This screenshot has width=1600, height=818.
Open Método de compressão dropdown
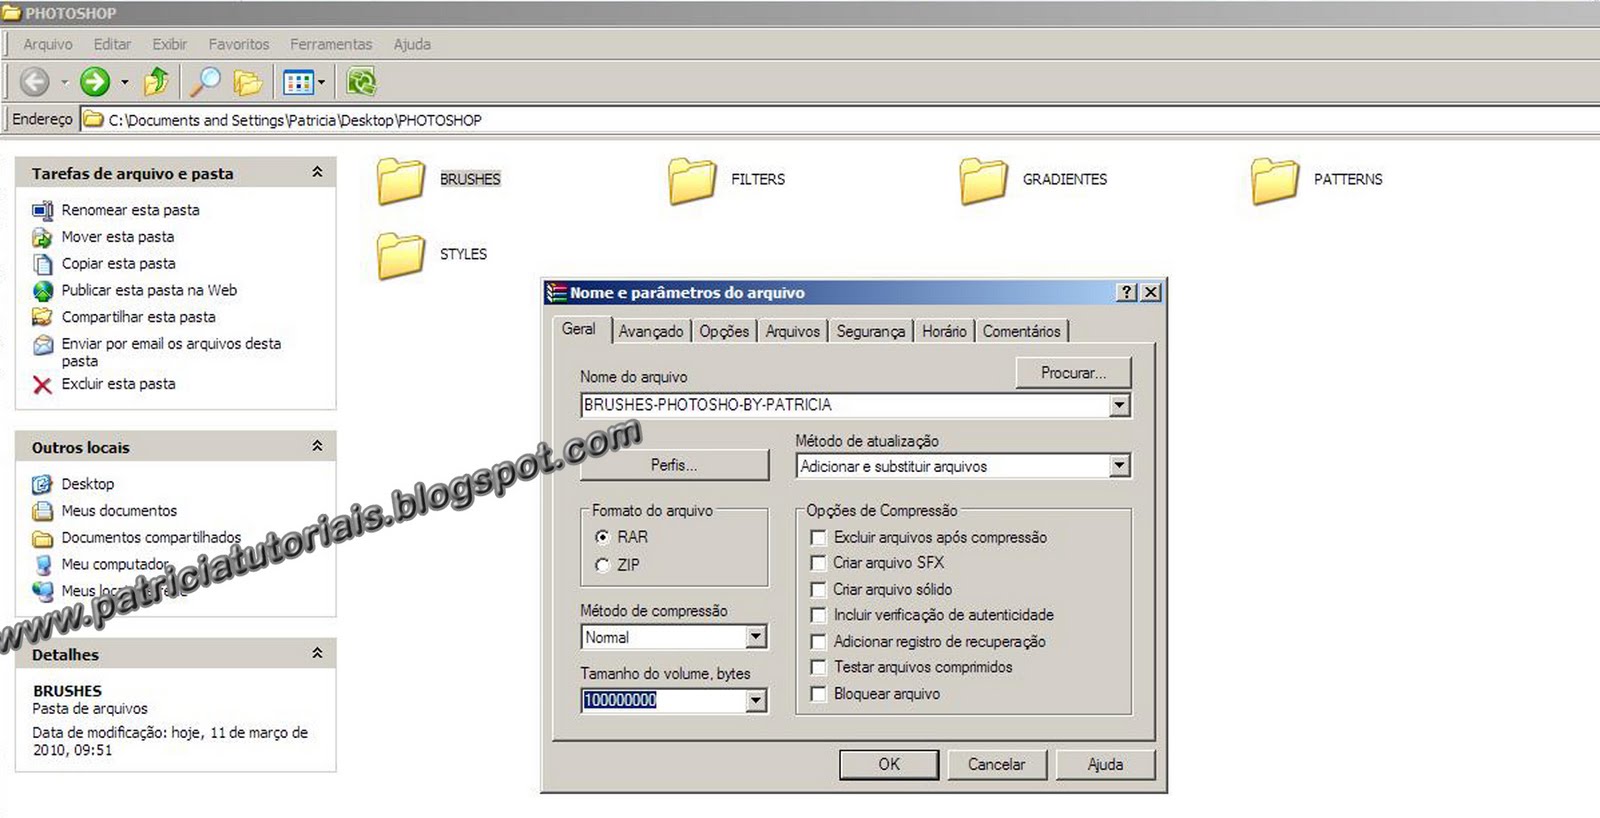pos(756,637)
